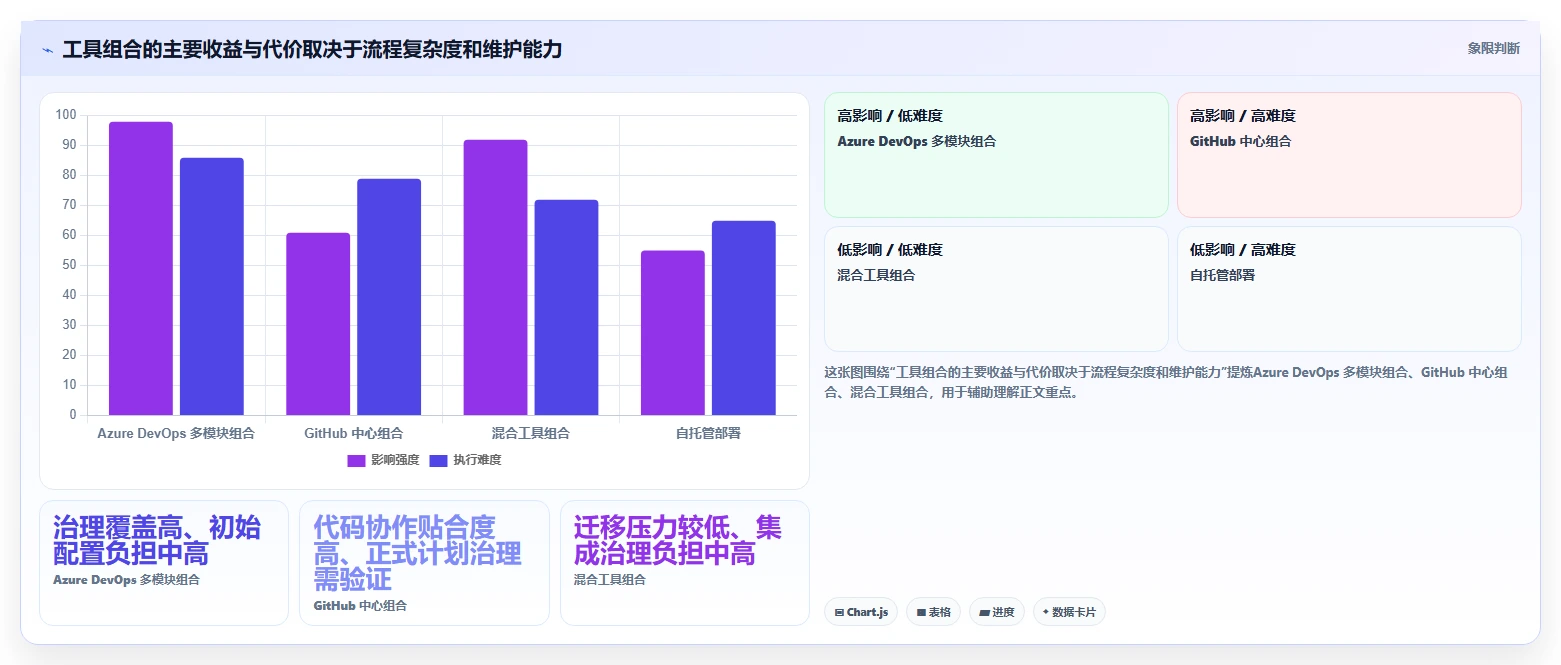Click the x-axis label Azure DevOps 多模块组合

tap(176, 433)
